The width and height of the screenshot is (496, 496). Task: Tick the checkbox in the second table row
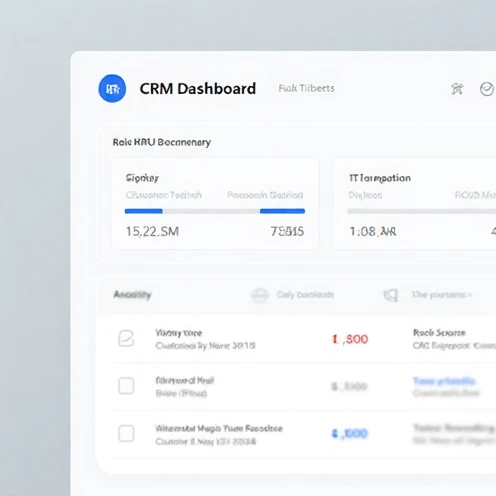[x=126, y=386]
